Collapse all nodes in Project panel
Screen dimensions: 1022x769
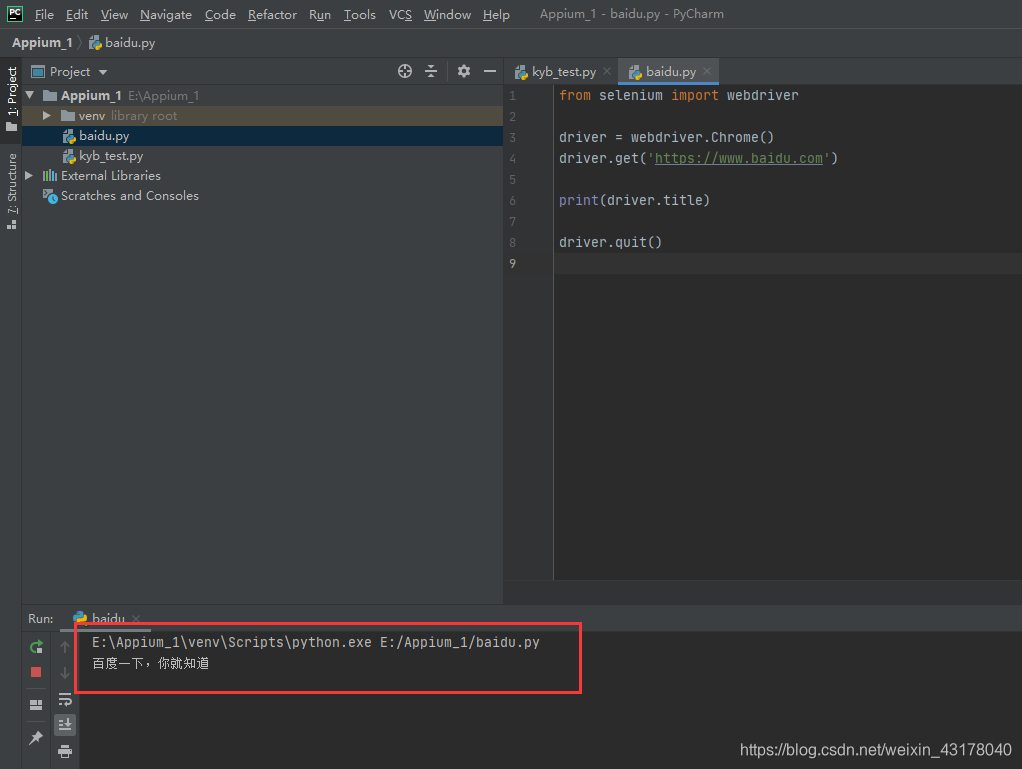point(431,71)
